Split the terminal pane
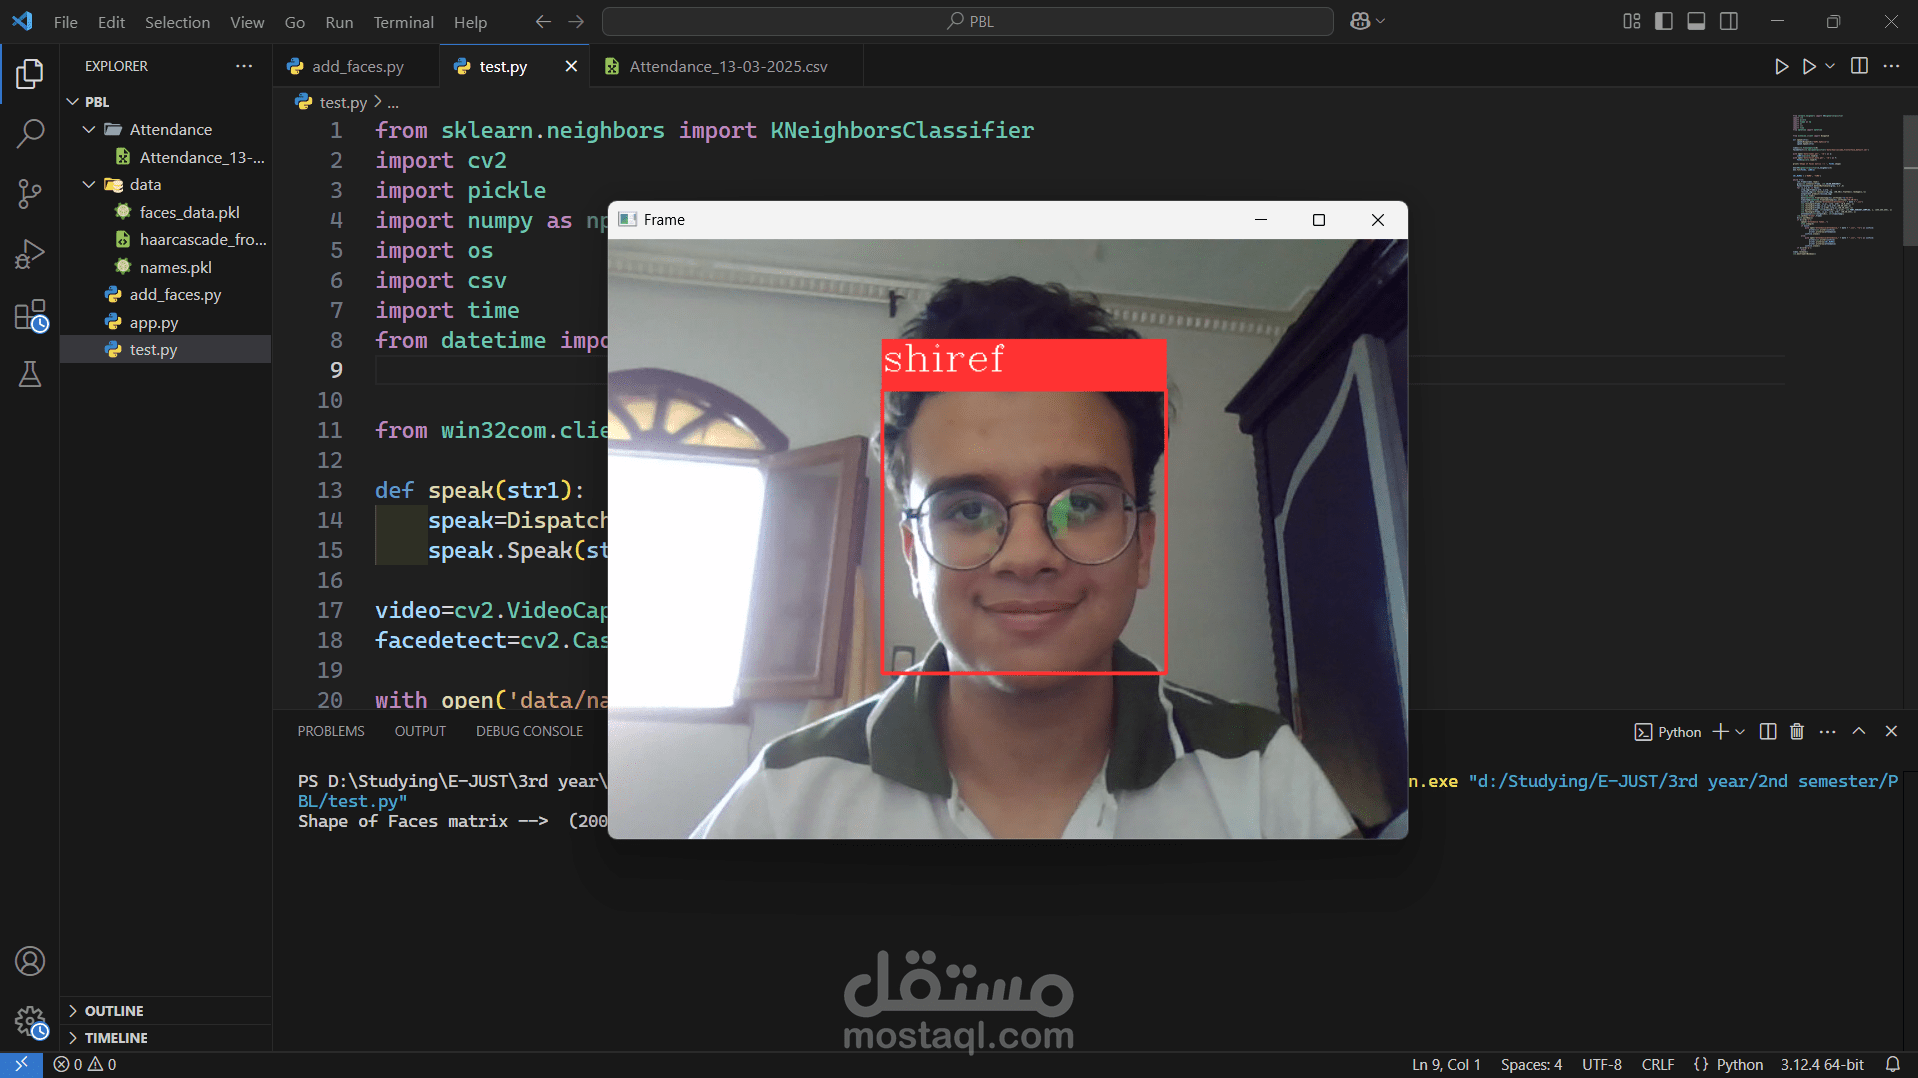Screen dimensions: 1918x1078 point(1766,731)
